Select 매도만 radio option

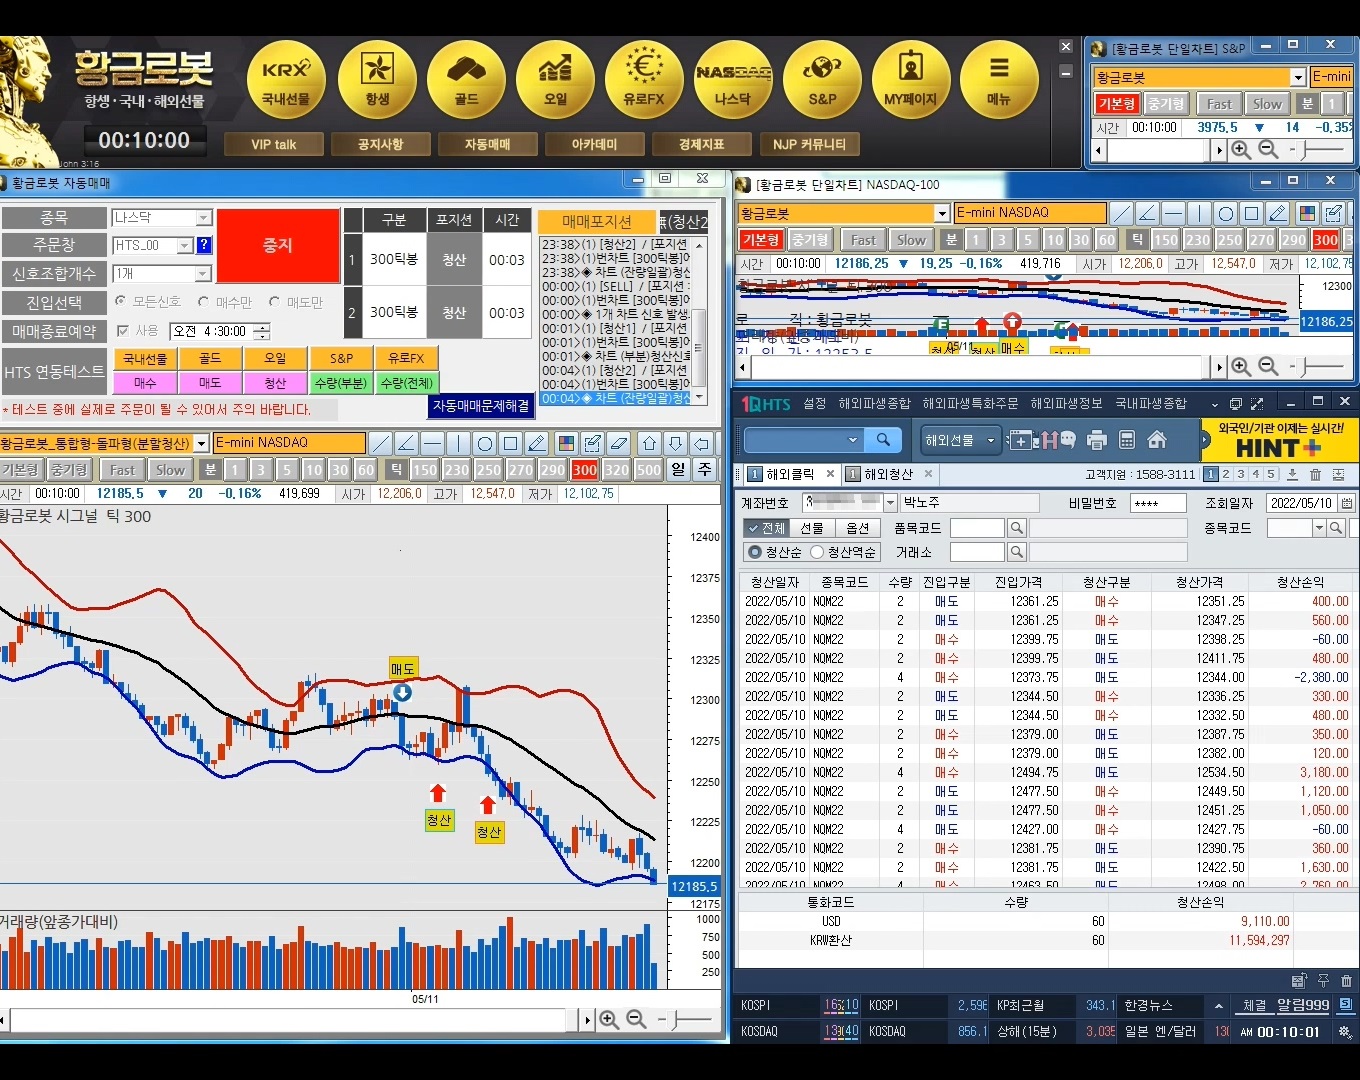(x=274, y=301)
